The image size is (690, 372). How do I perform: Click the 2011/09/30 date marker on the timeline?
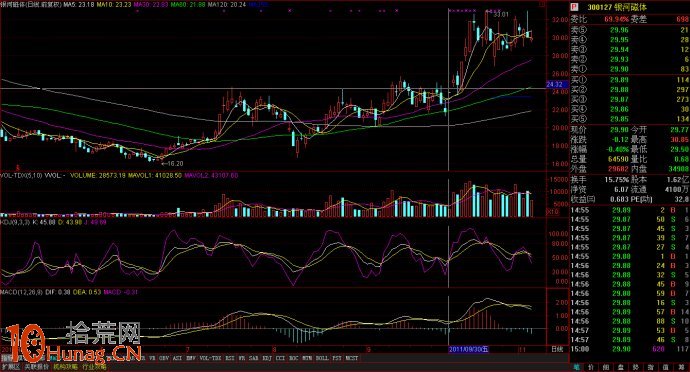point(468,350)
